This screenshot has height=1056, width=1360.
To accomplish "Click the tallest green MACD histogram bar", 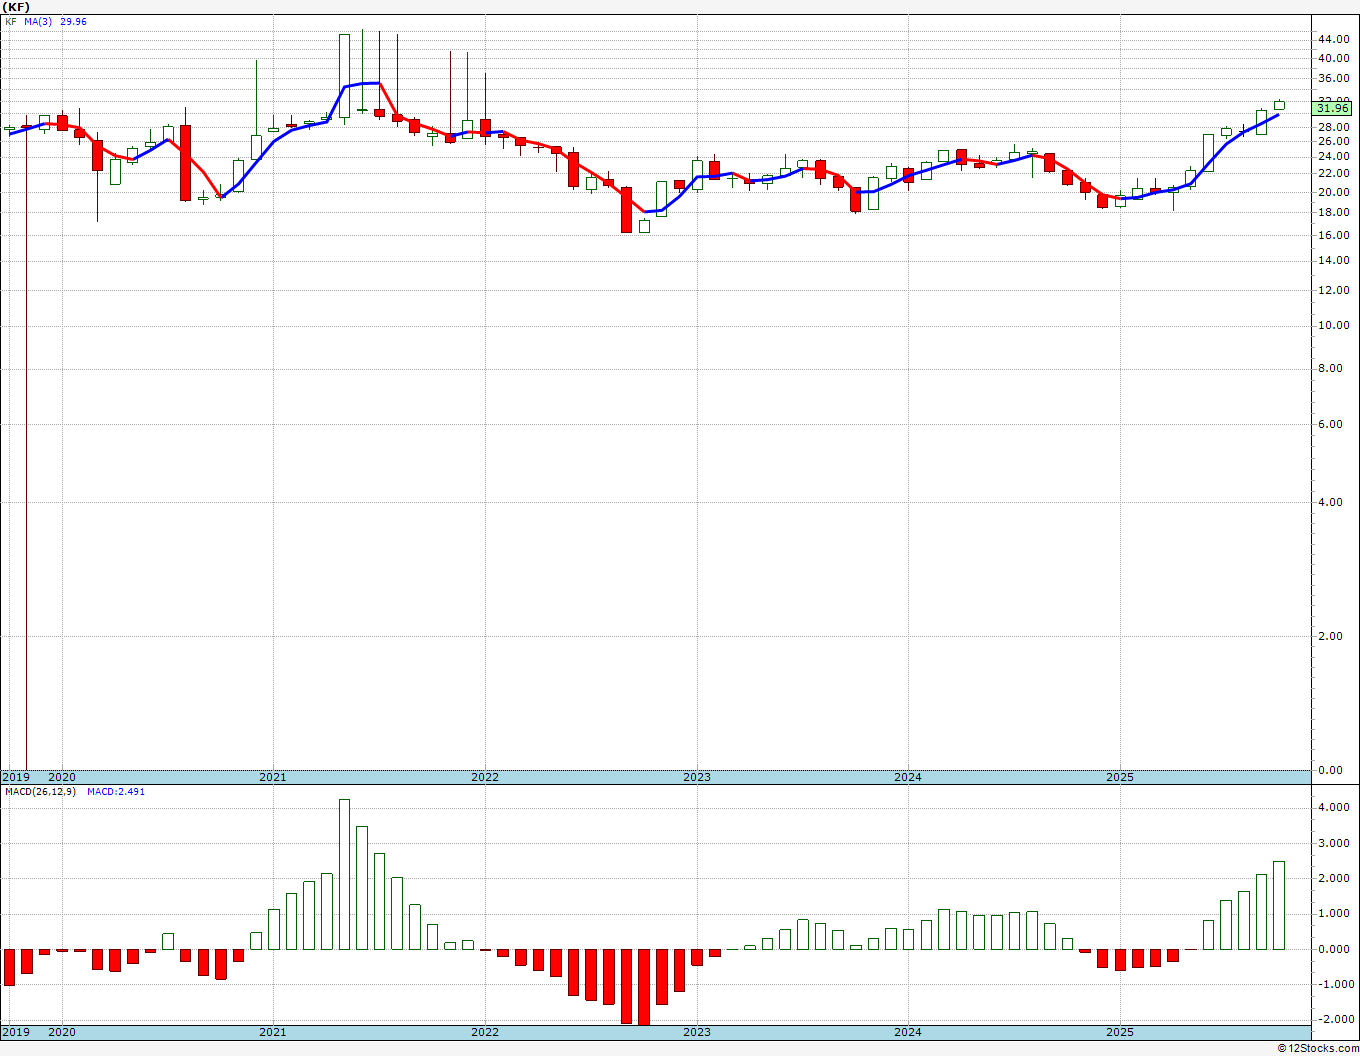I will [x=344, y=874].
